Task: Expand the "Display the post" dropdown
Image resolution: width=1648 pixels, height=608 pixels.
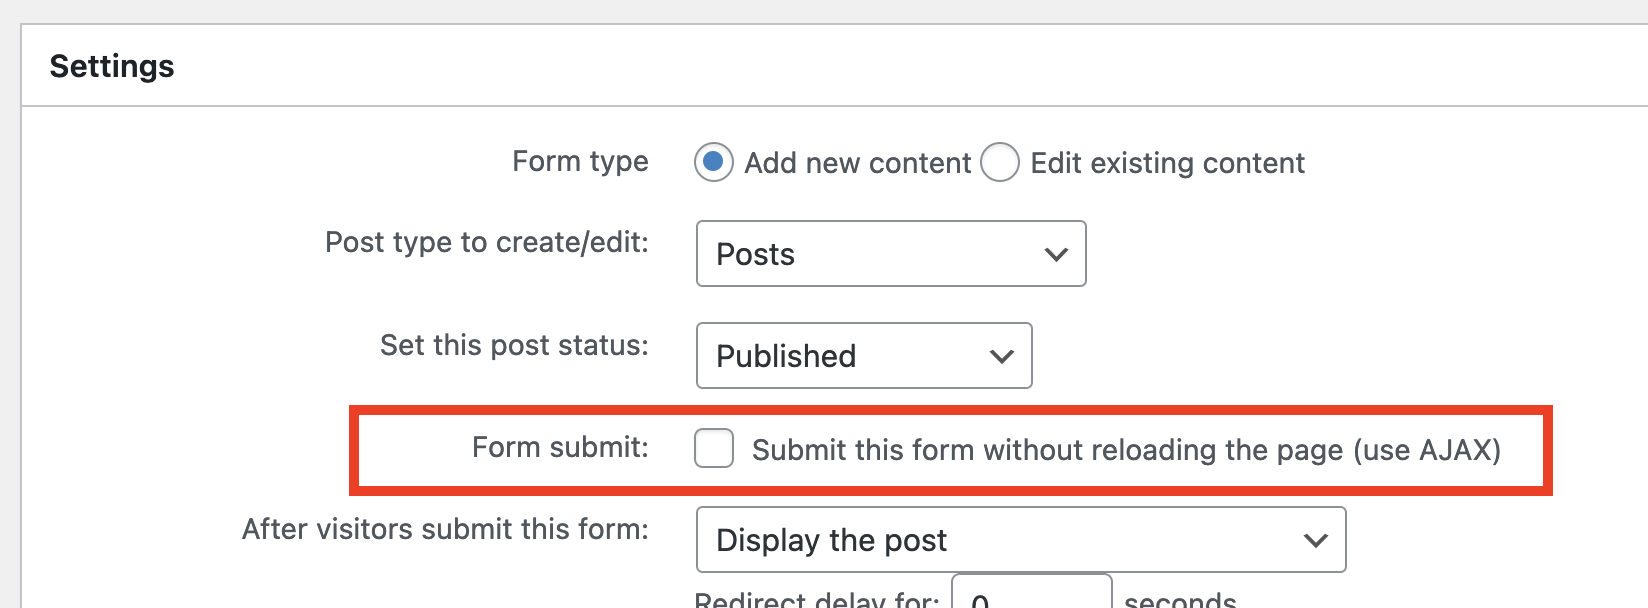Action: 1021,540
